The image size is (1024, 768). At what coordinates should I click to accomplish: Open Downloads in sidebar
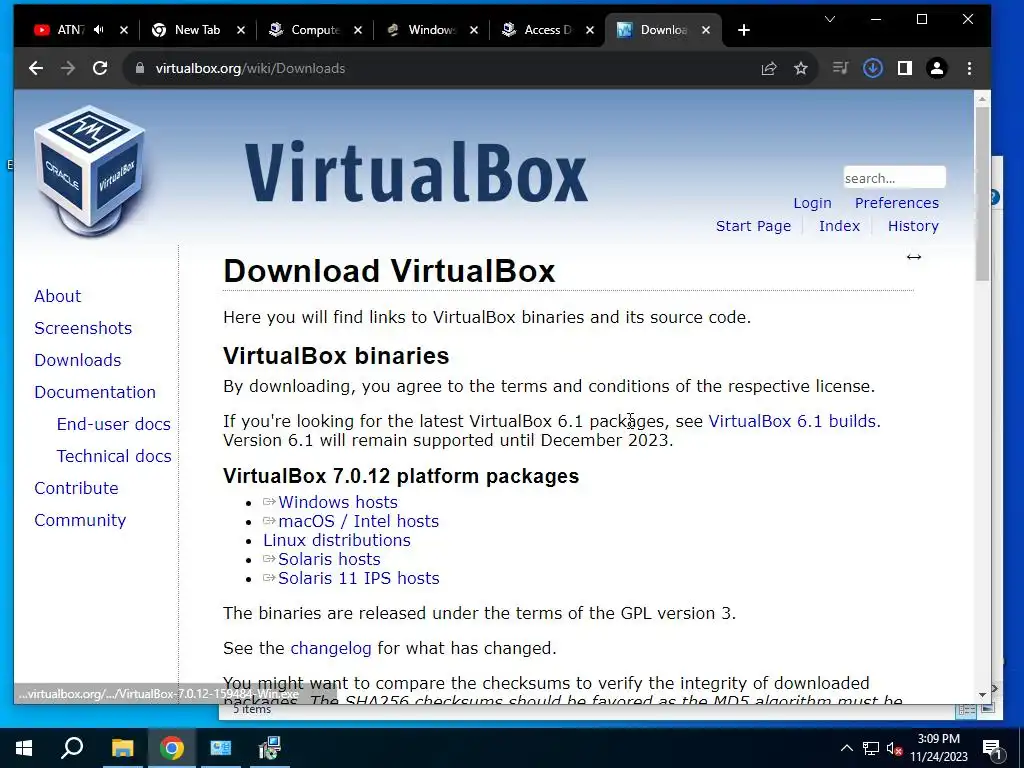pyautogui.click(x=78, y=360)
